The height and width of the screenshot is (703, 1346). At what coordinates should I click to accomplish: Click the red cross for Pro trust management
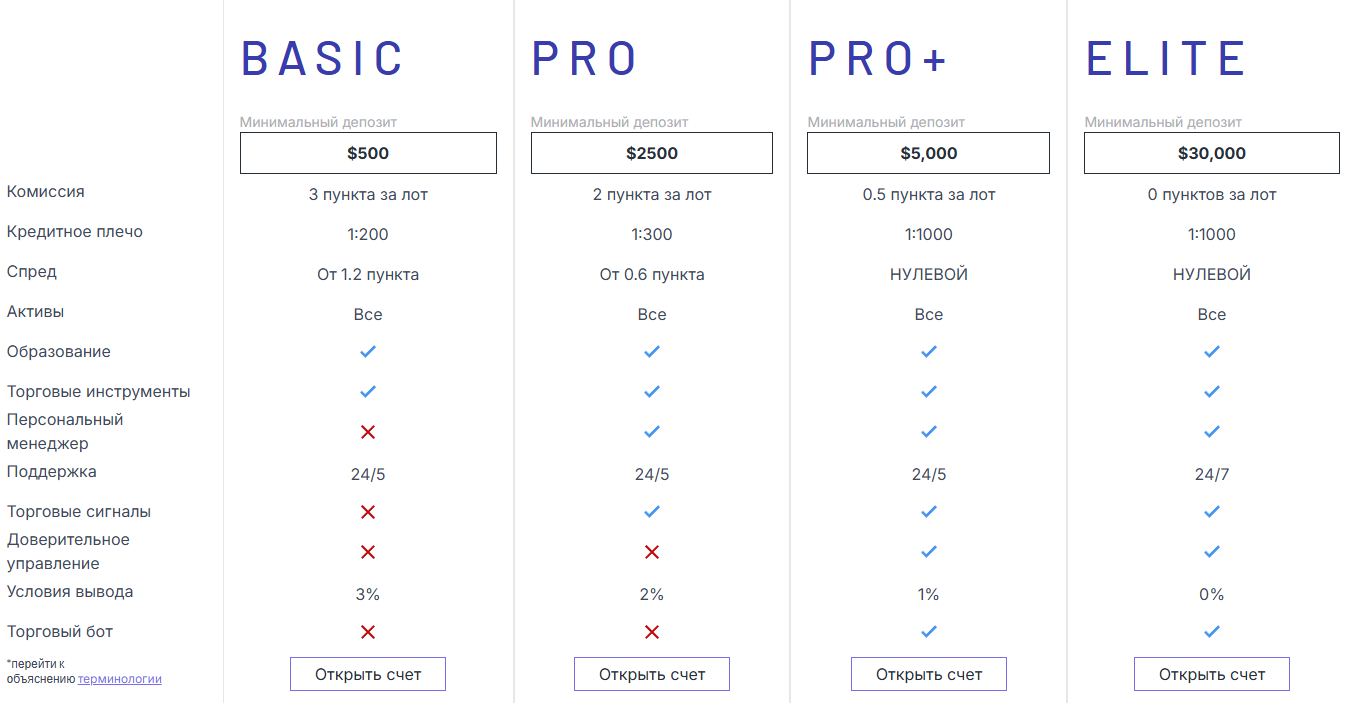point(652,552)
